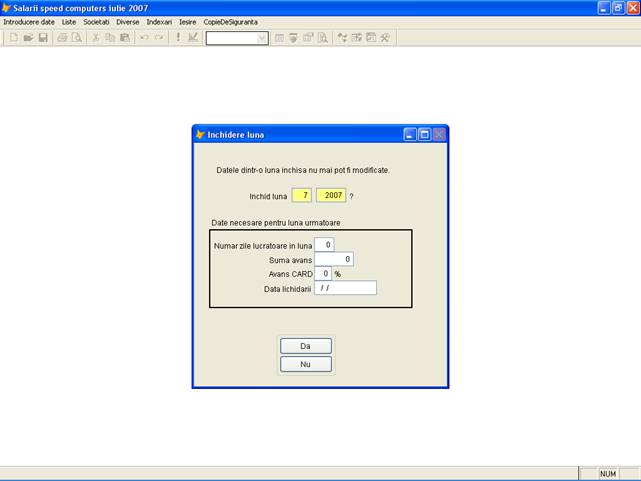Click the NUM indicator in status bar
This screenshot has width=641, height=481.
pos(608,474)
